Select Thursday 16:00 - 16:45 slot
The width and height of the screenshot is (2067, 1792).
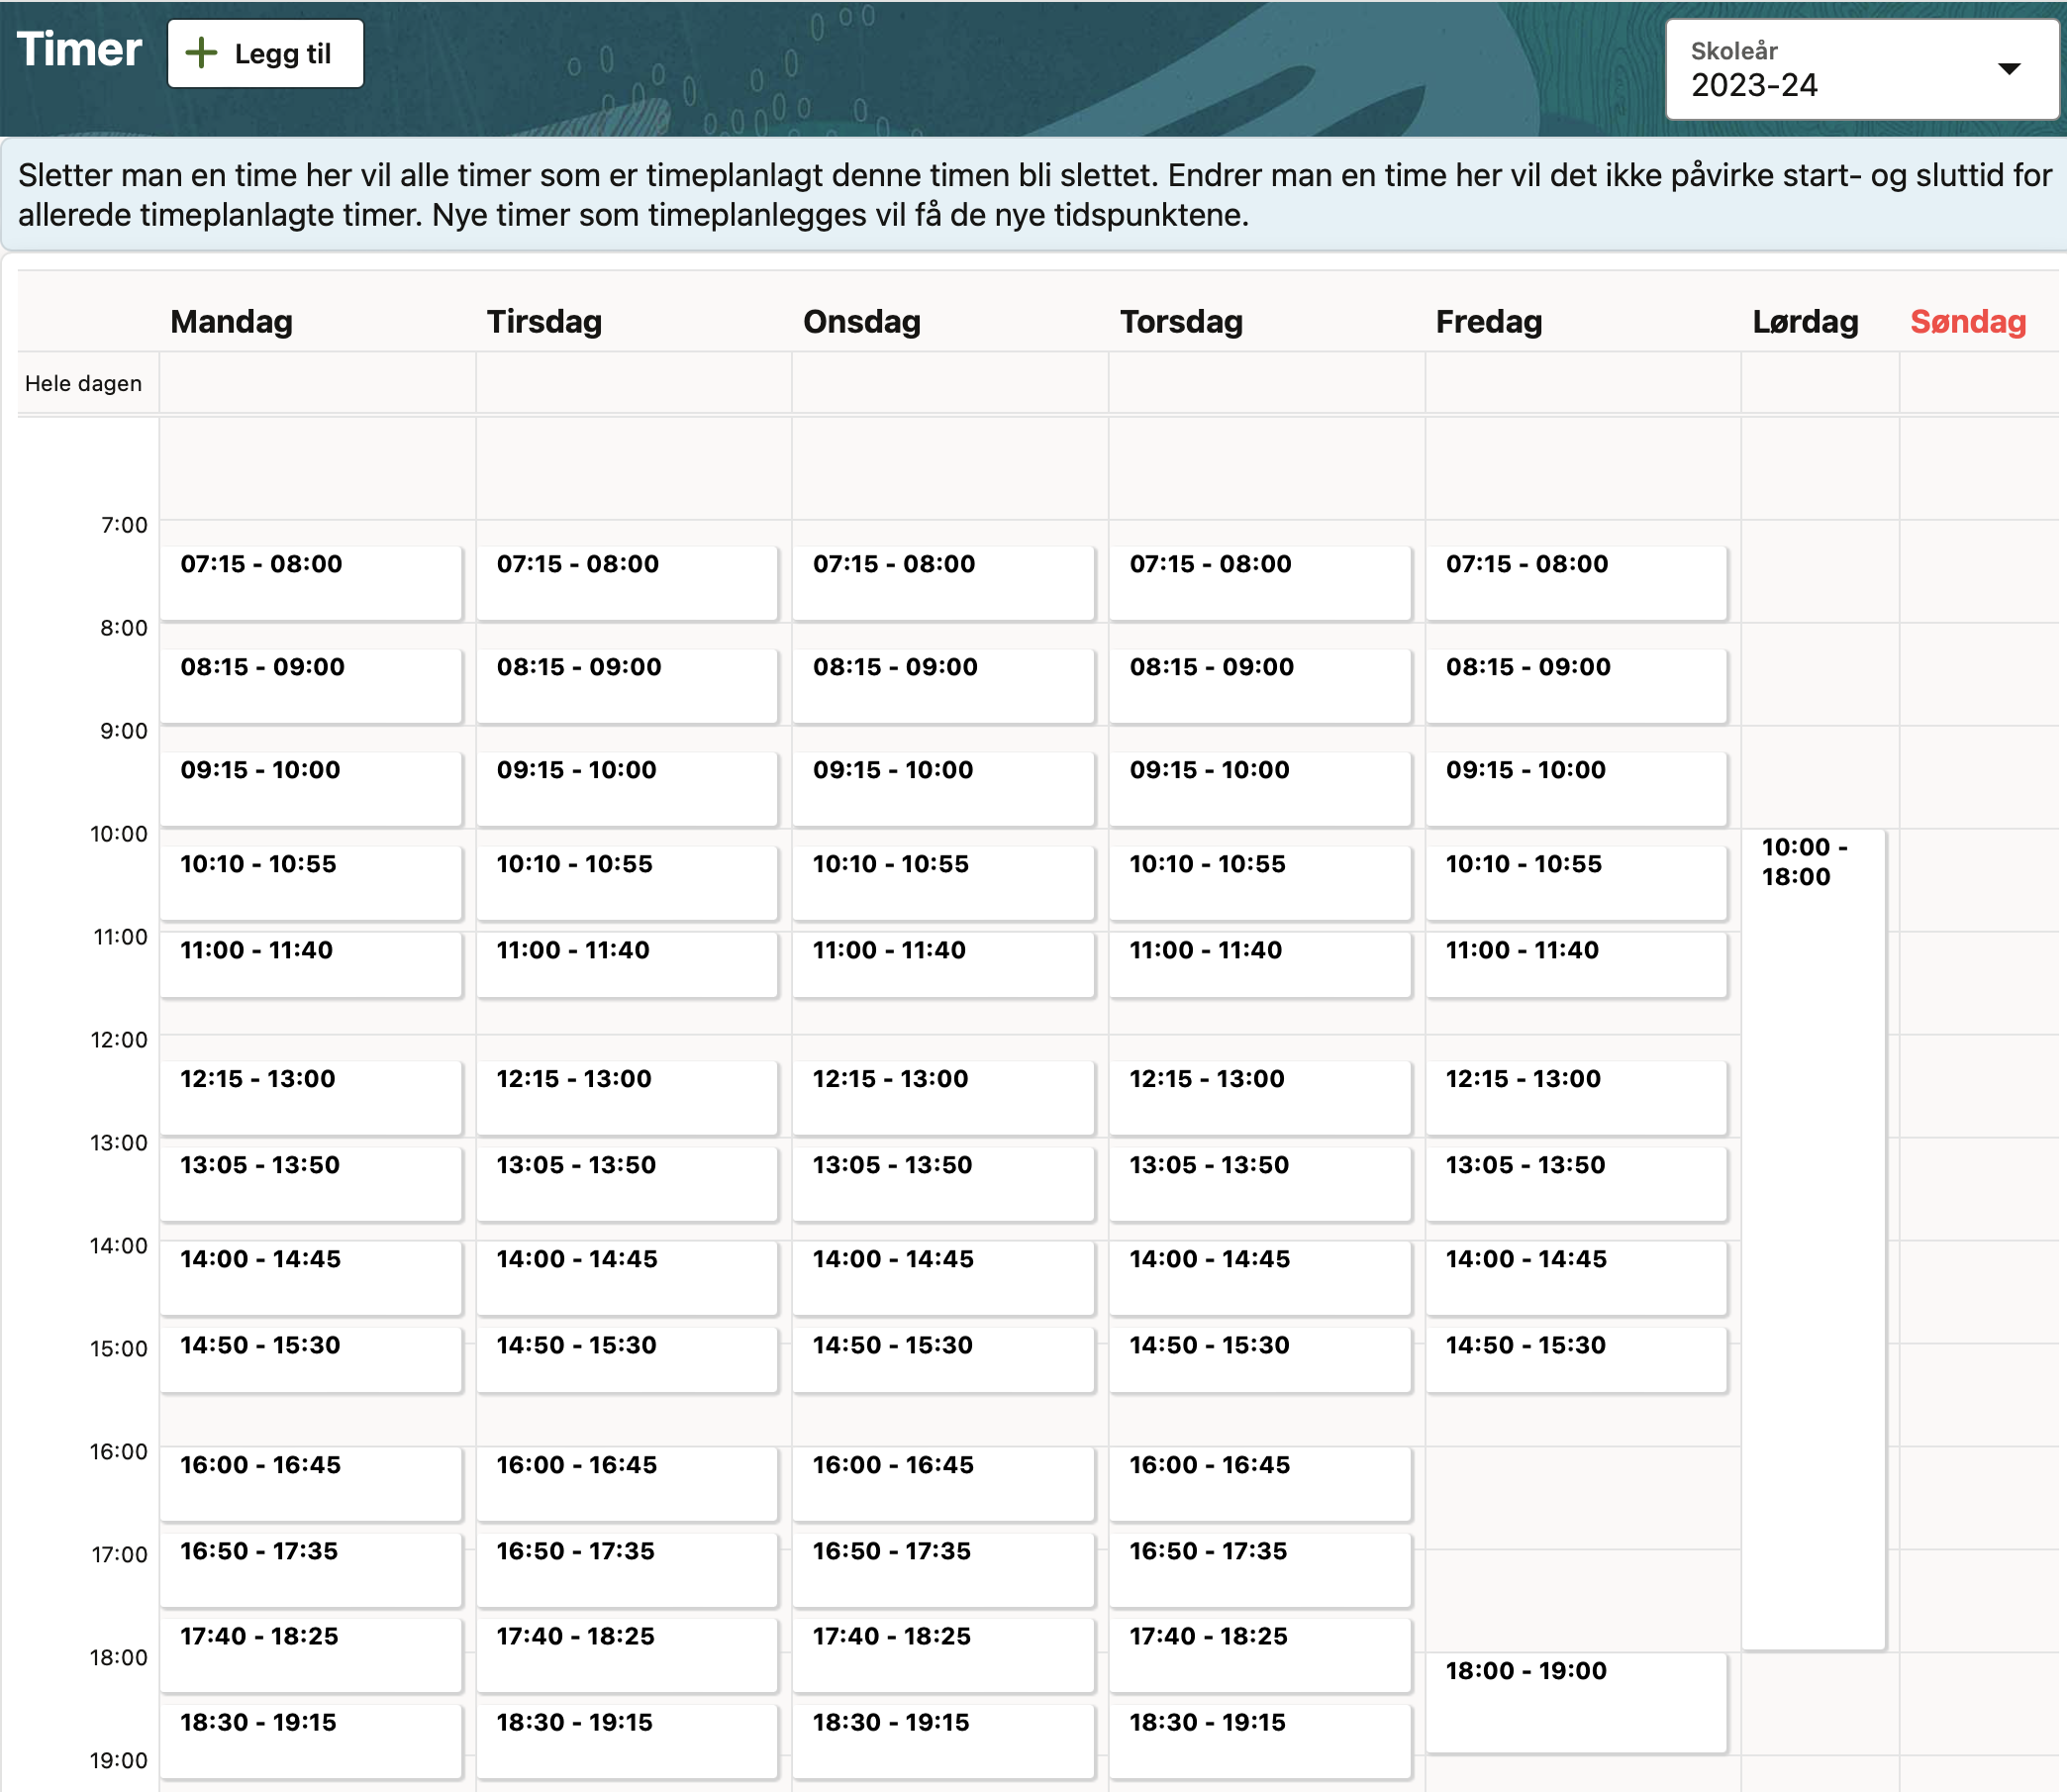click(x=1259, y=1482)
